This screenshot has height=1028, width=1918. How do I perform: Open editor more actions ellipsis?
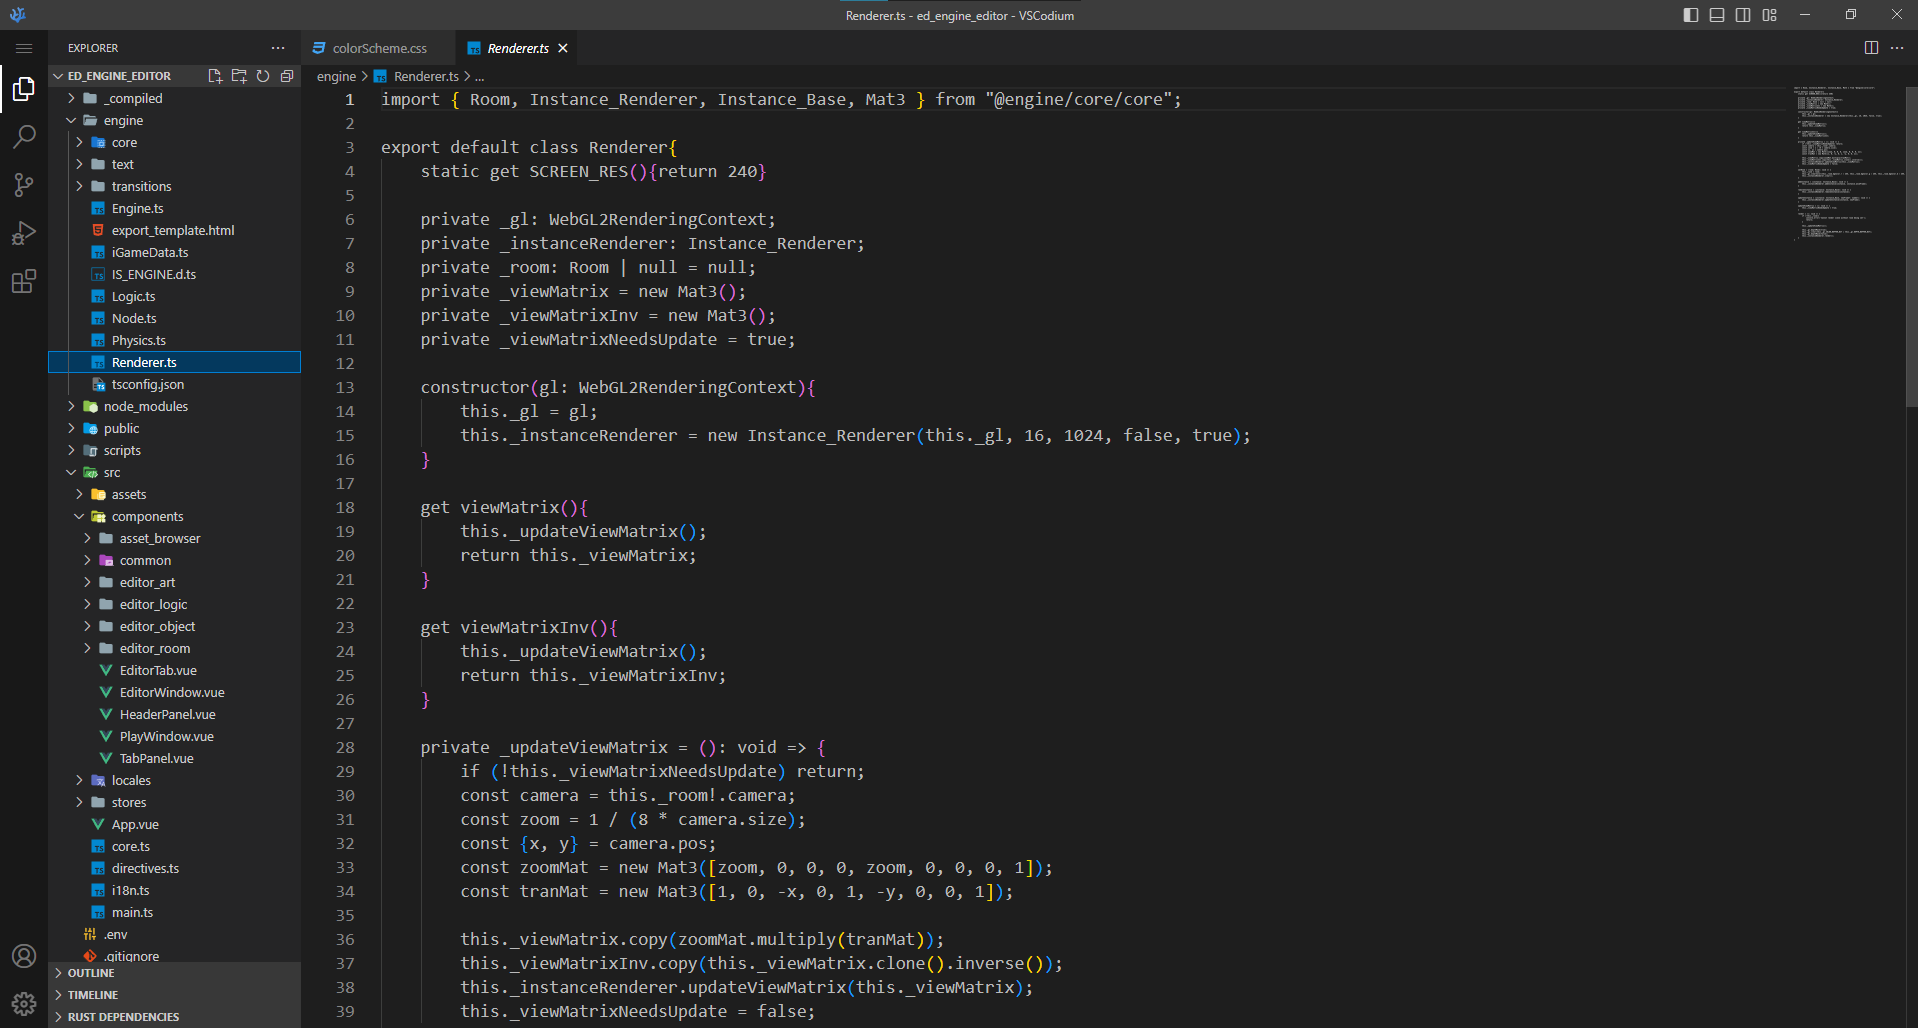pos(1897,48)
